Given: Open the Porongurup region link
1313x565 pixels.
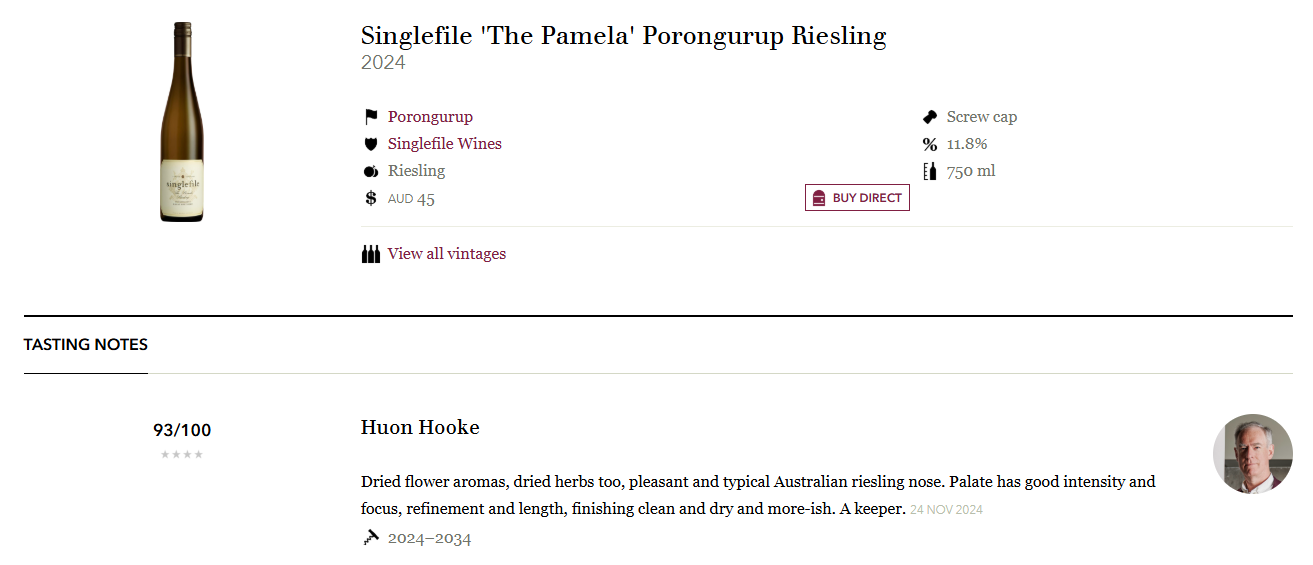Looking at the screenshot, I should pyautogui.click(x=430, y=117).
